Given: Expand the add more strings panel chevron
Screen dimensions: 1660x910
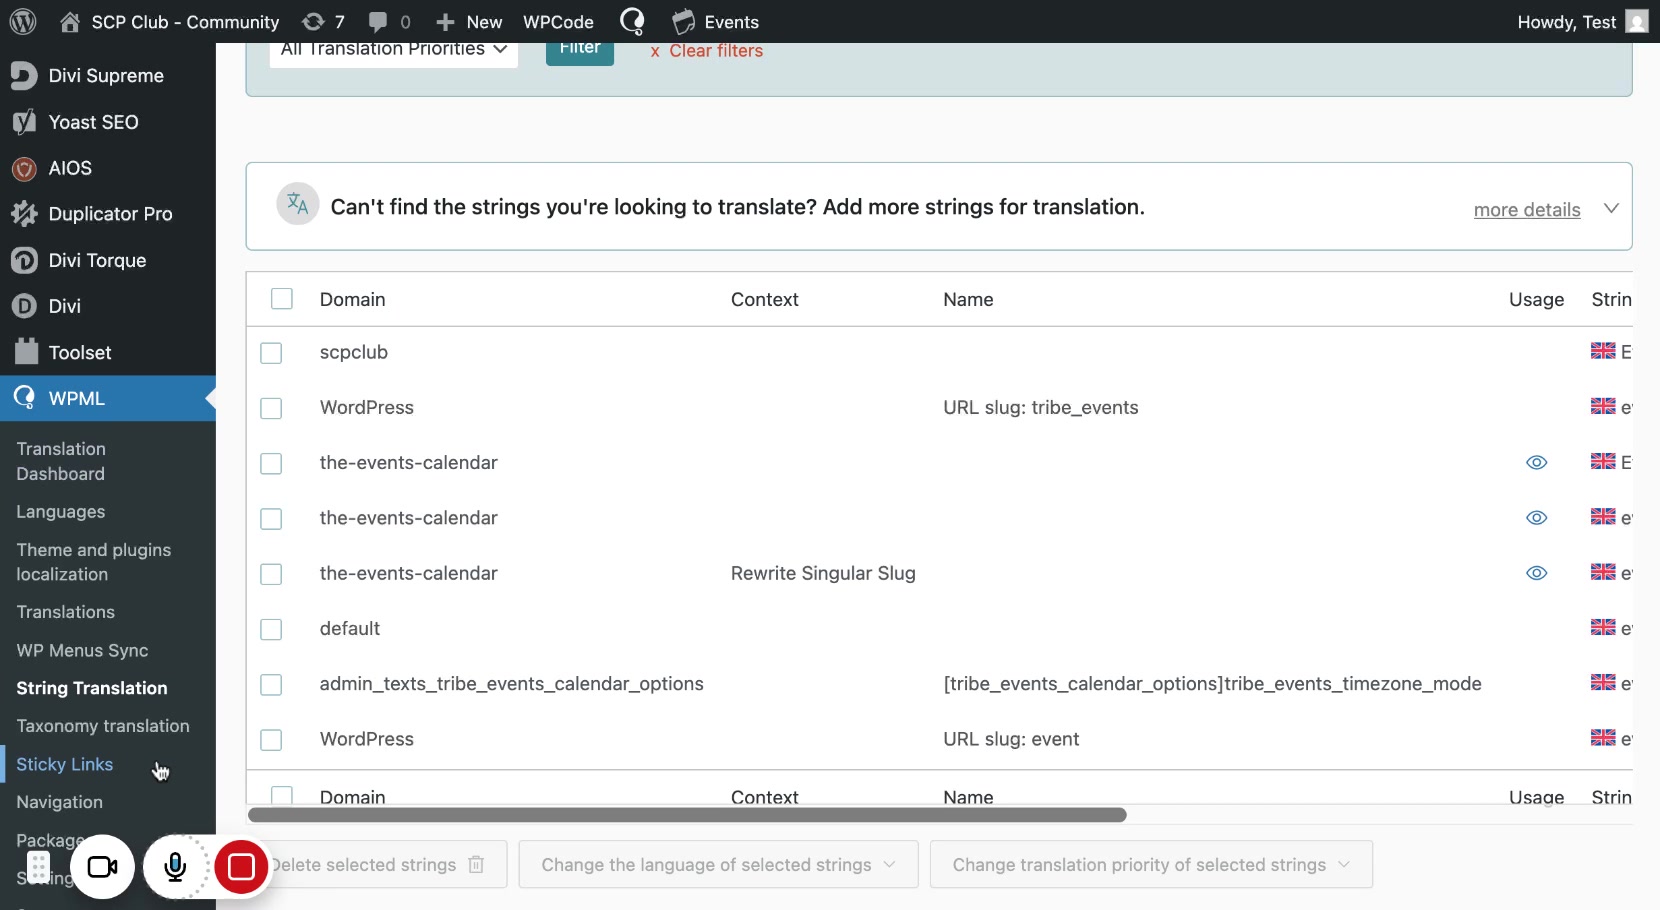Looking at the screenshot, I should pos(1611,208).
